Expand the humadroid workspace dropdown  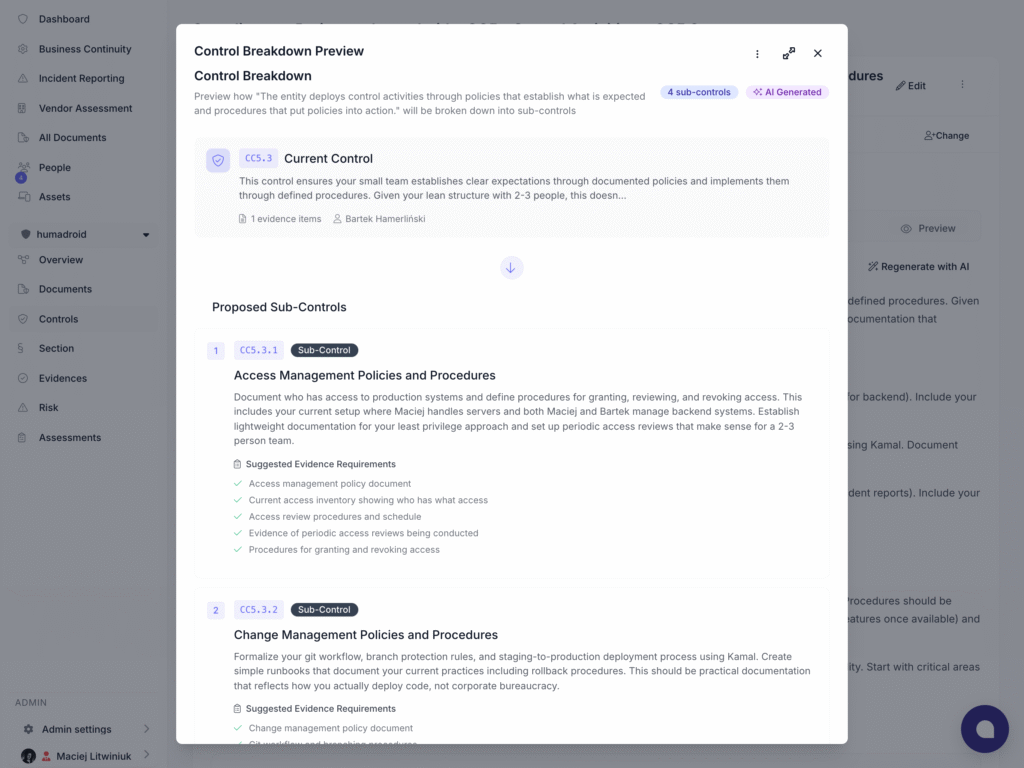pyautogui.click(x=146, y=235)
